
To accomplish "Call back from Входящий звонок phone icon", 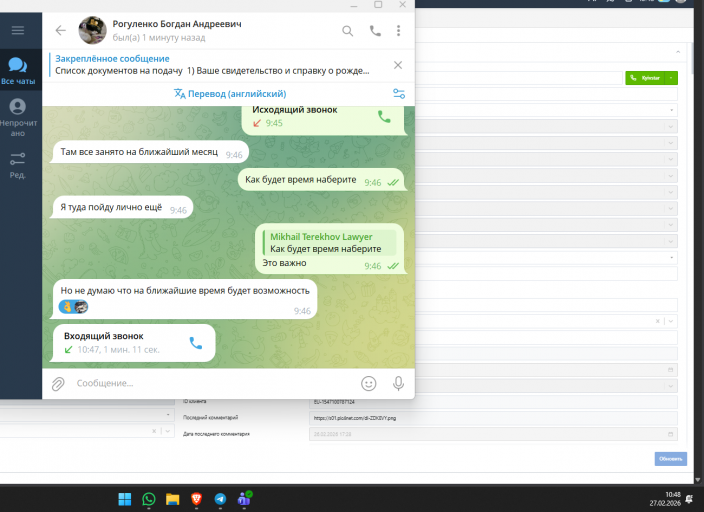I will point(196,343).
